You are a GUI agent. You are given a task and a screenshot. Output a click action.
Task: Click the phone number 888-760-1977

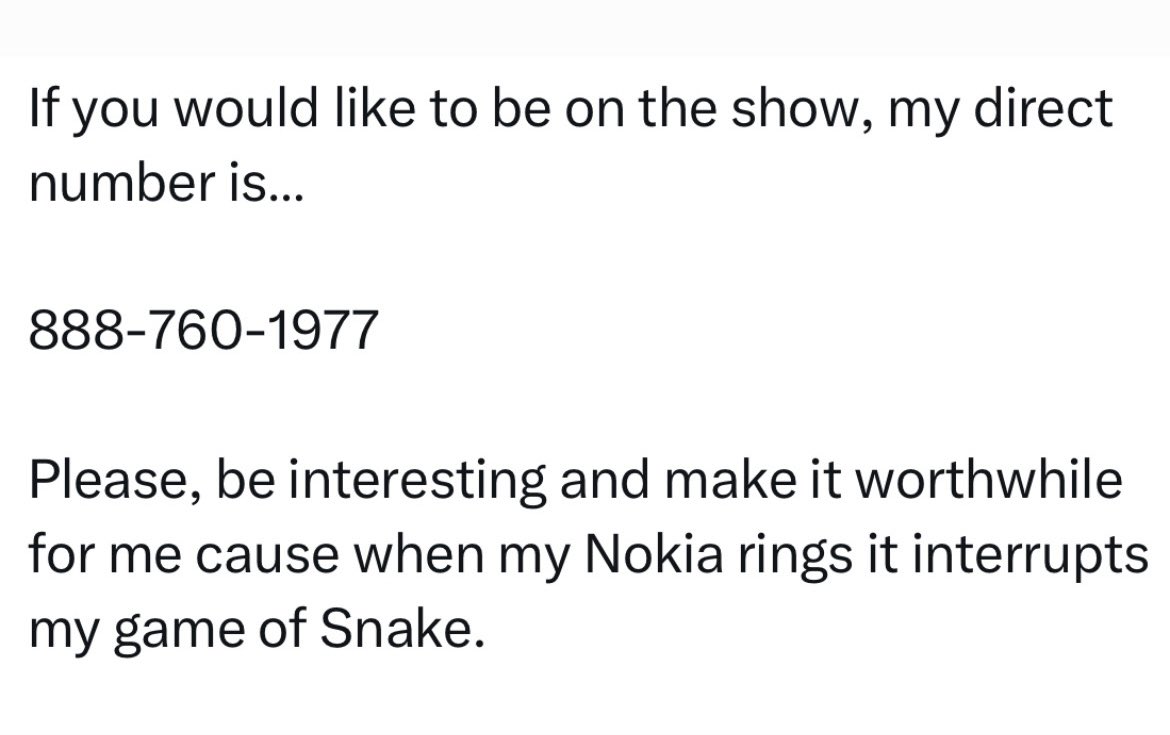click(x=204, y=330)
